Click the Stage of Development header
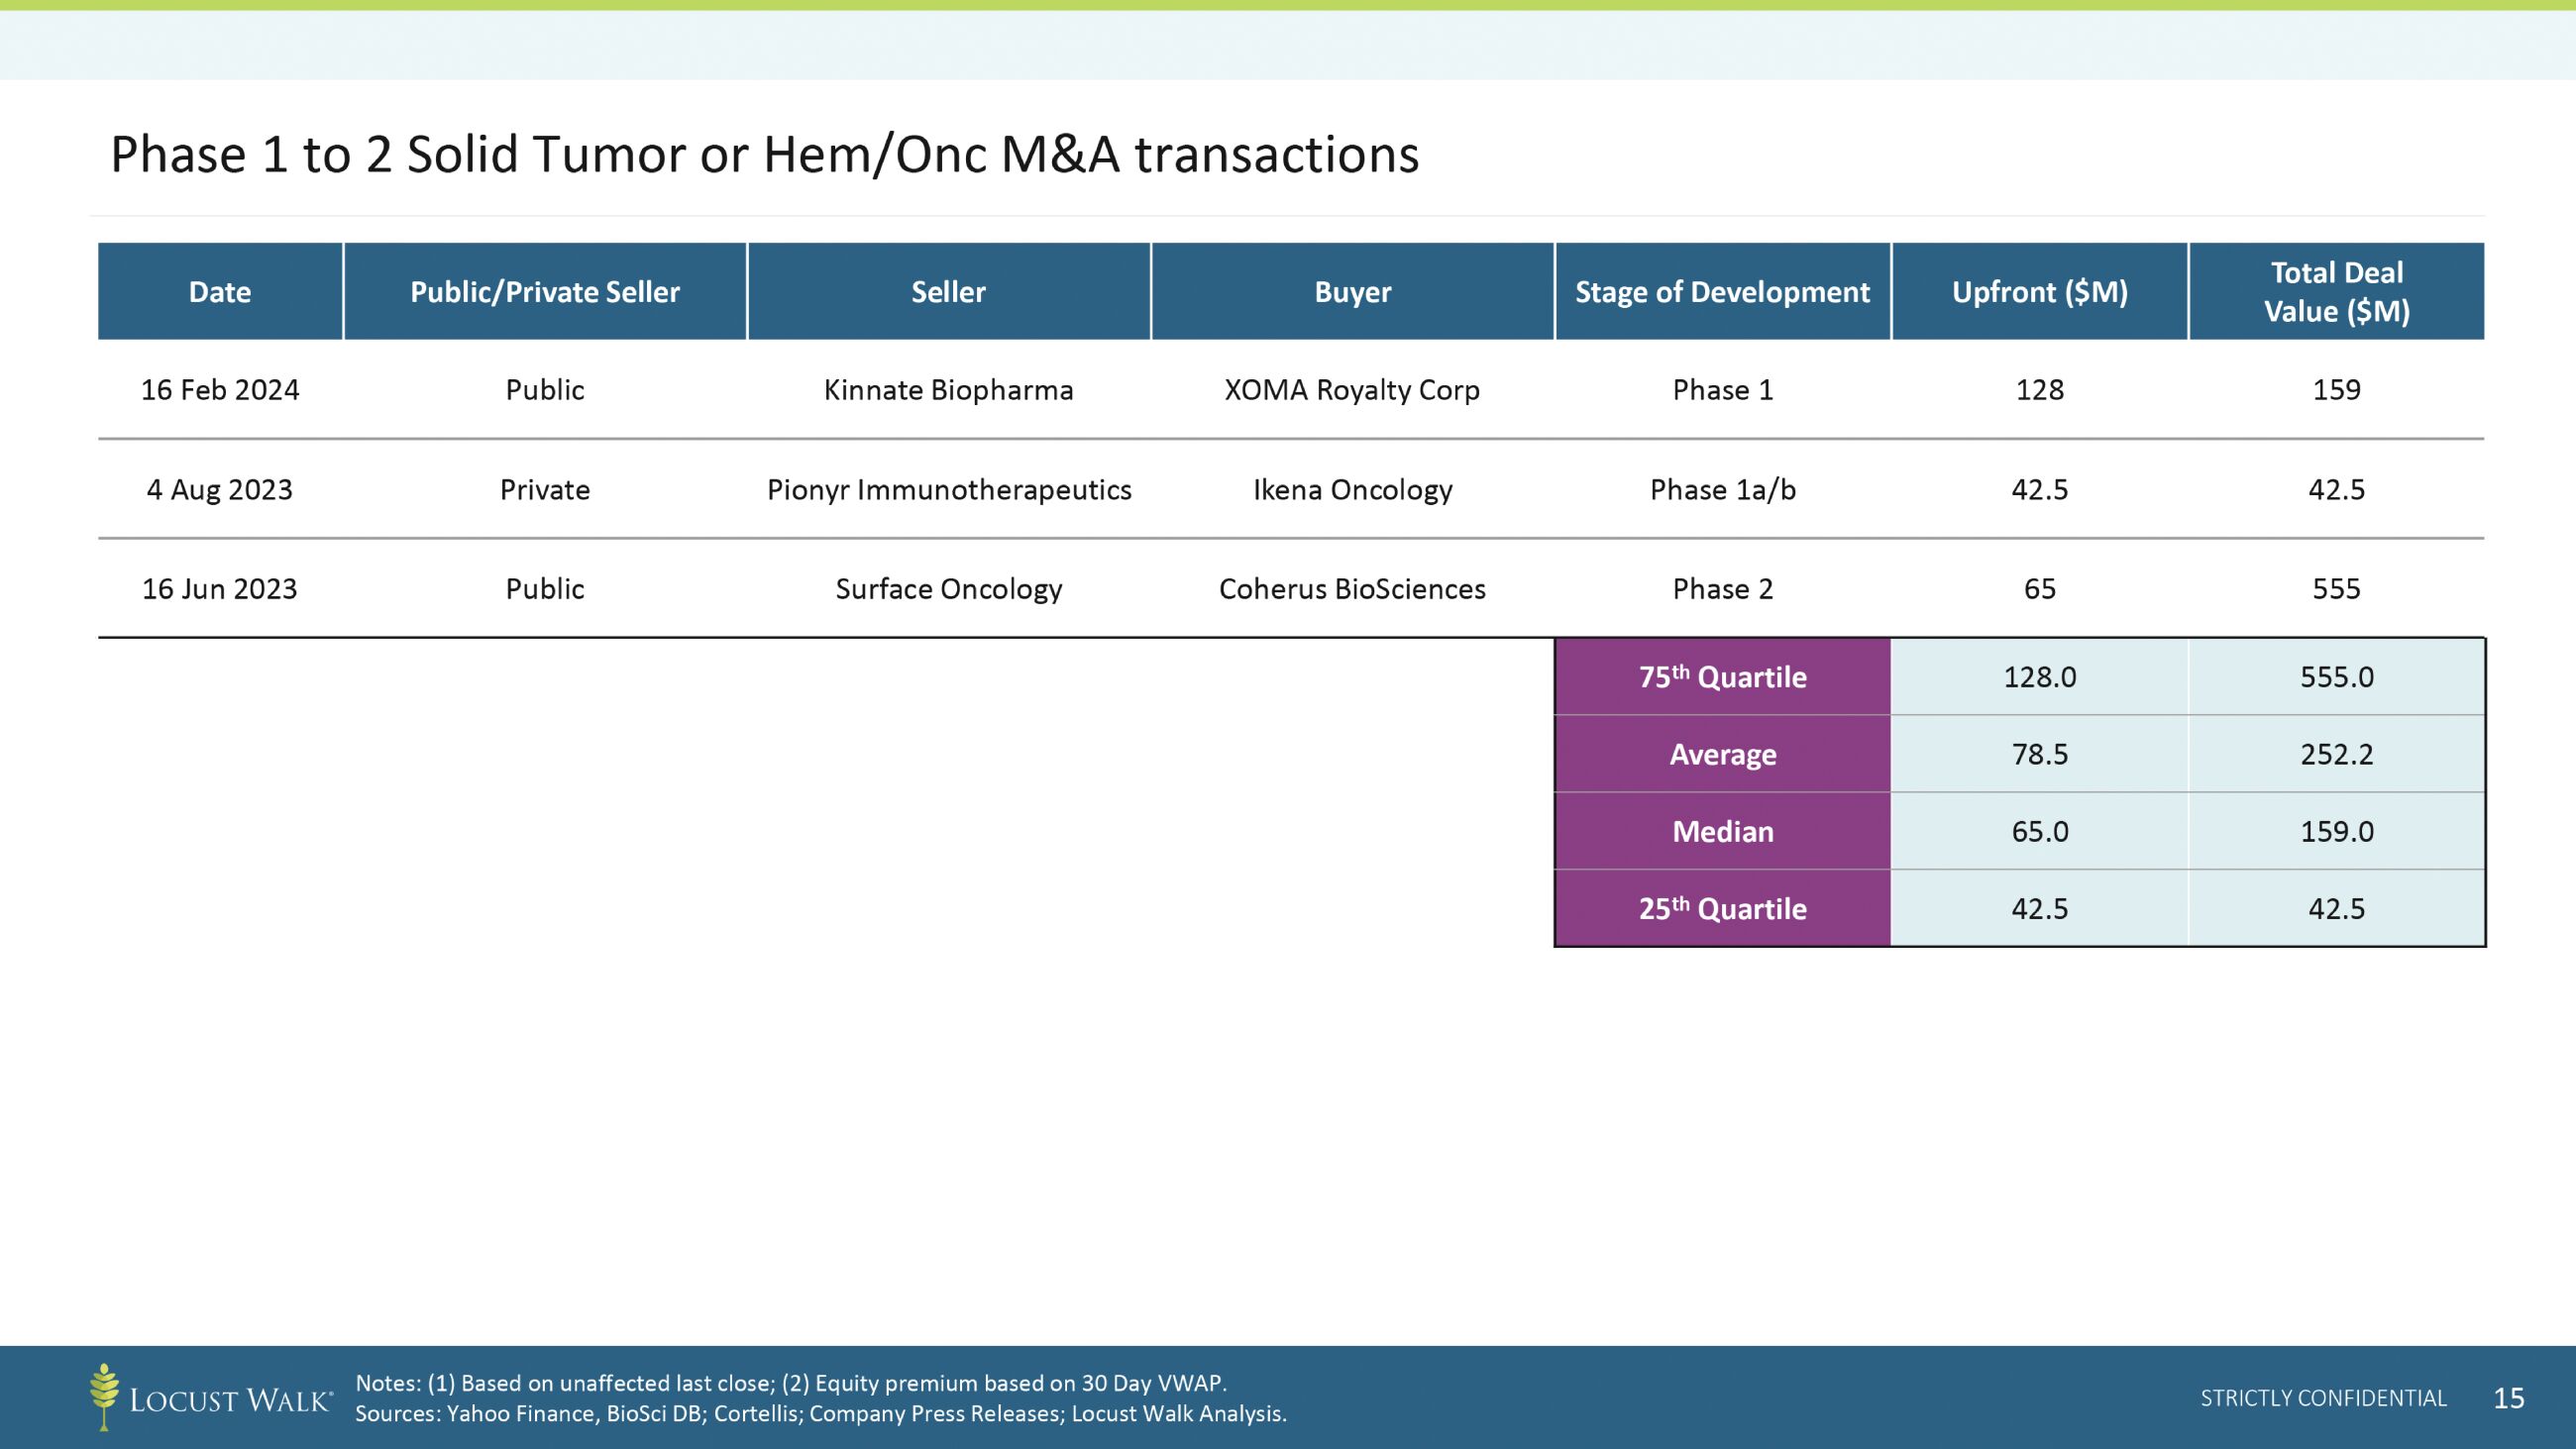The image size is (2576, 1449). pos(1722,292)
